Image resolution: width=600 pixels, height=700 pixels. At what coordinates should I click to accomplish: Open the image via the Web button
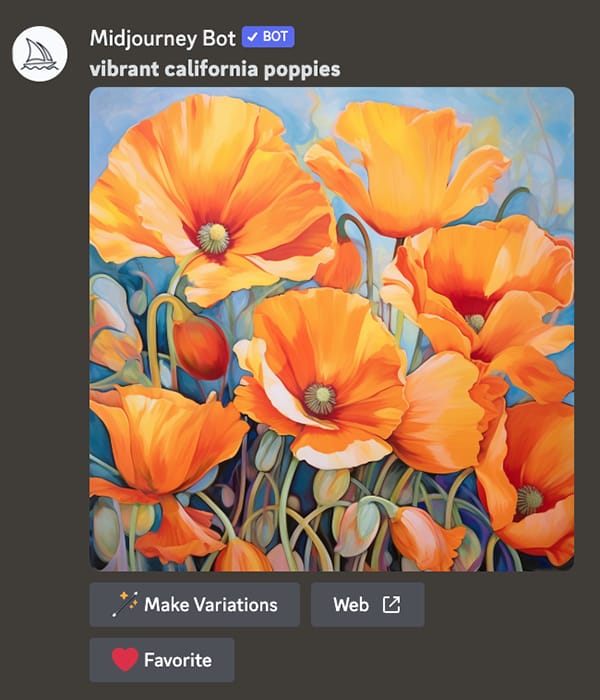tap(367, 604)
